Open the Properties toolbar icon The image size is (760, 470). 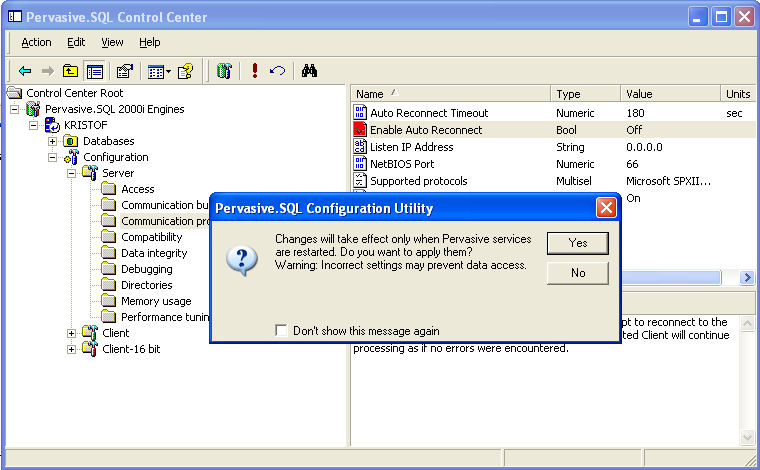click(125, 71)
